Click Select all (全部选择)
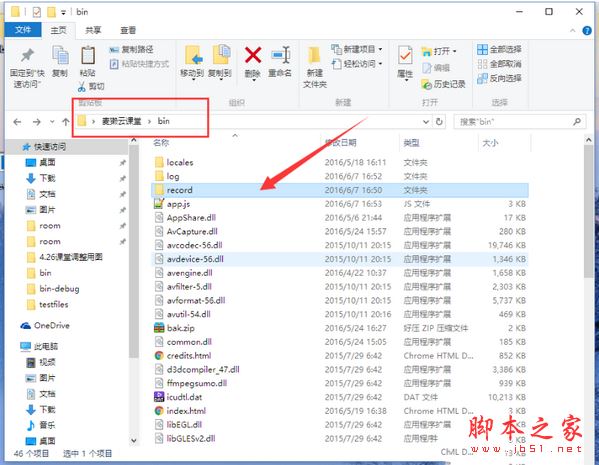 pyautogui.click(x=499, y=49)
